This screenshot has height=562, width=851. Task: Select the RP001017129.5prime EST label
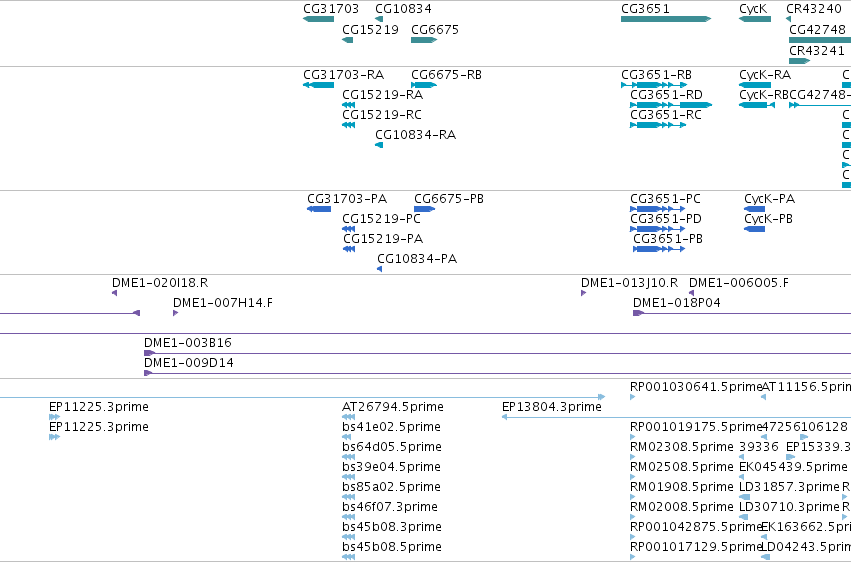(696, 547)
